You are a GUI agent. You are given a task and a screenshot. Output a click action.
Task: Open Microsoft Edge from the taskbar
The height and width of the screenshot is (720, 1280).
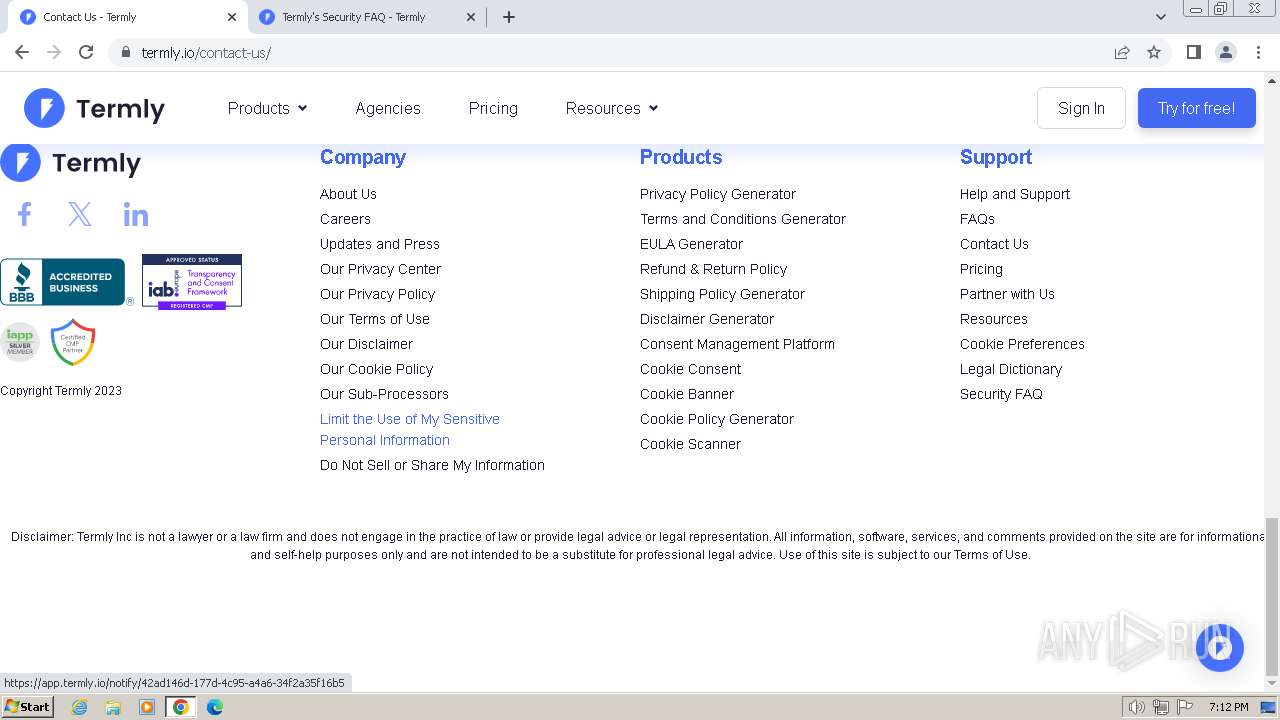(x=215, y=707)
